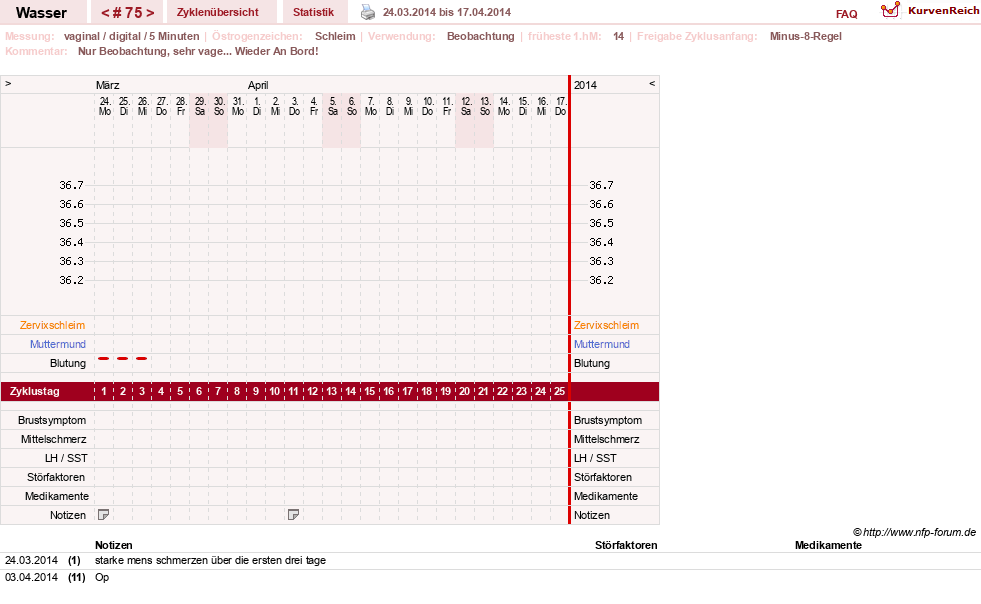
Task: Click the right-side Muttermund label
Action: pyautogui.click(x=602, y=344)
